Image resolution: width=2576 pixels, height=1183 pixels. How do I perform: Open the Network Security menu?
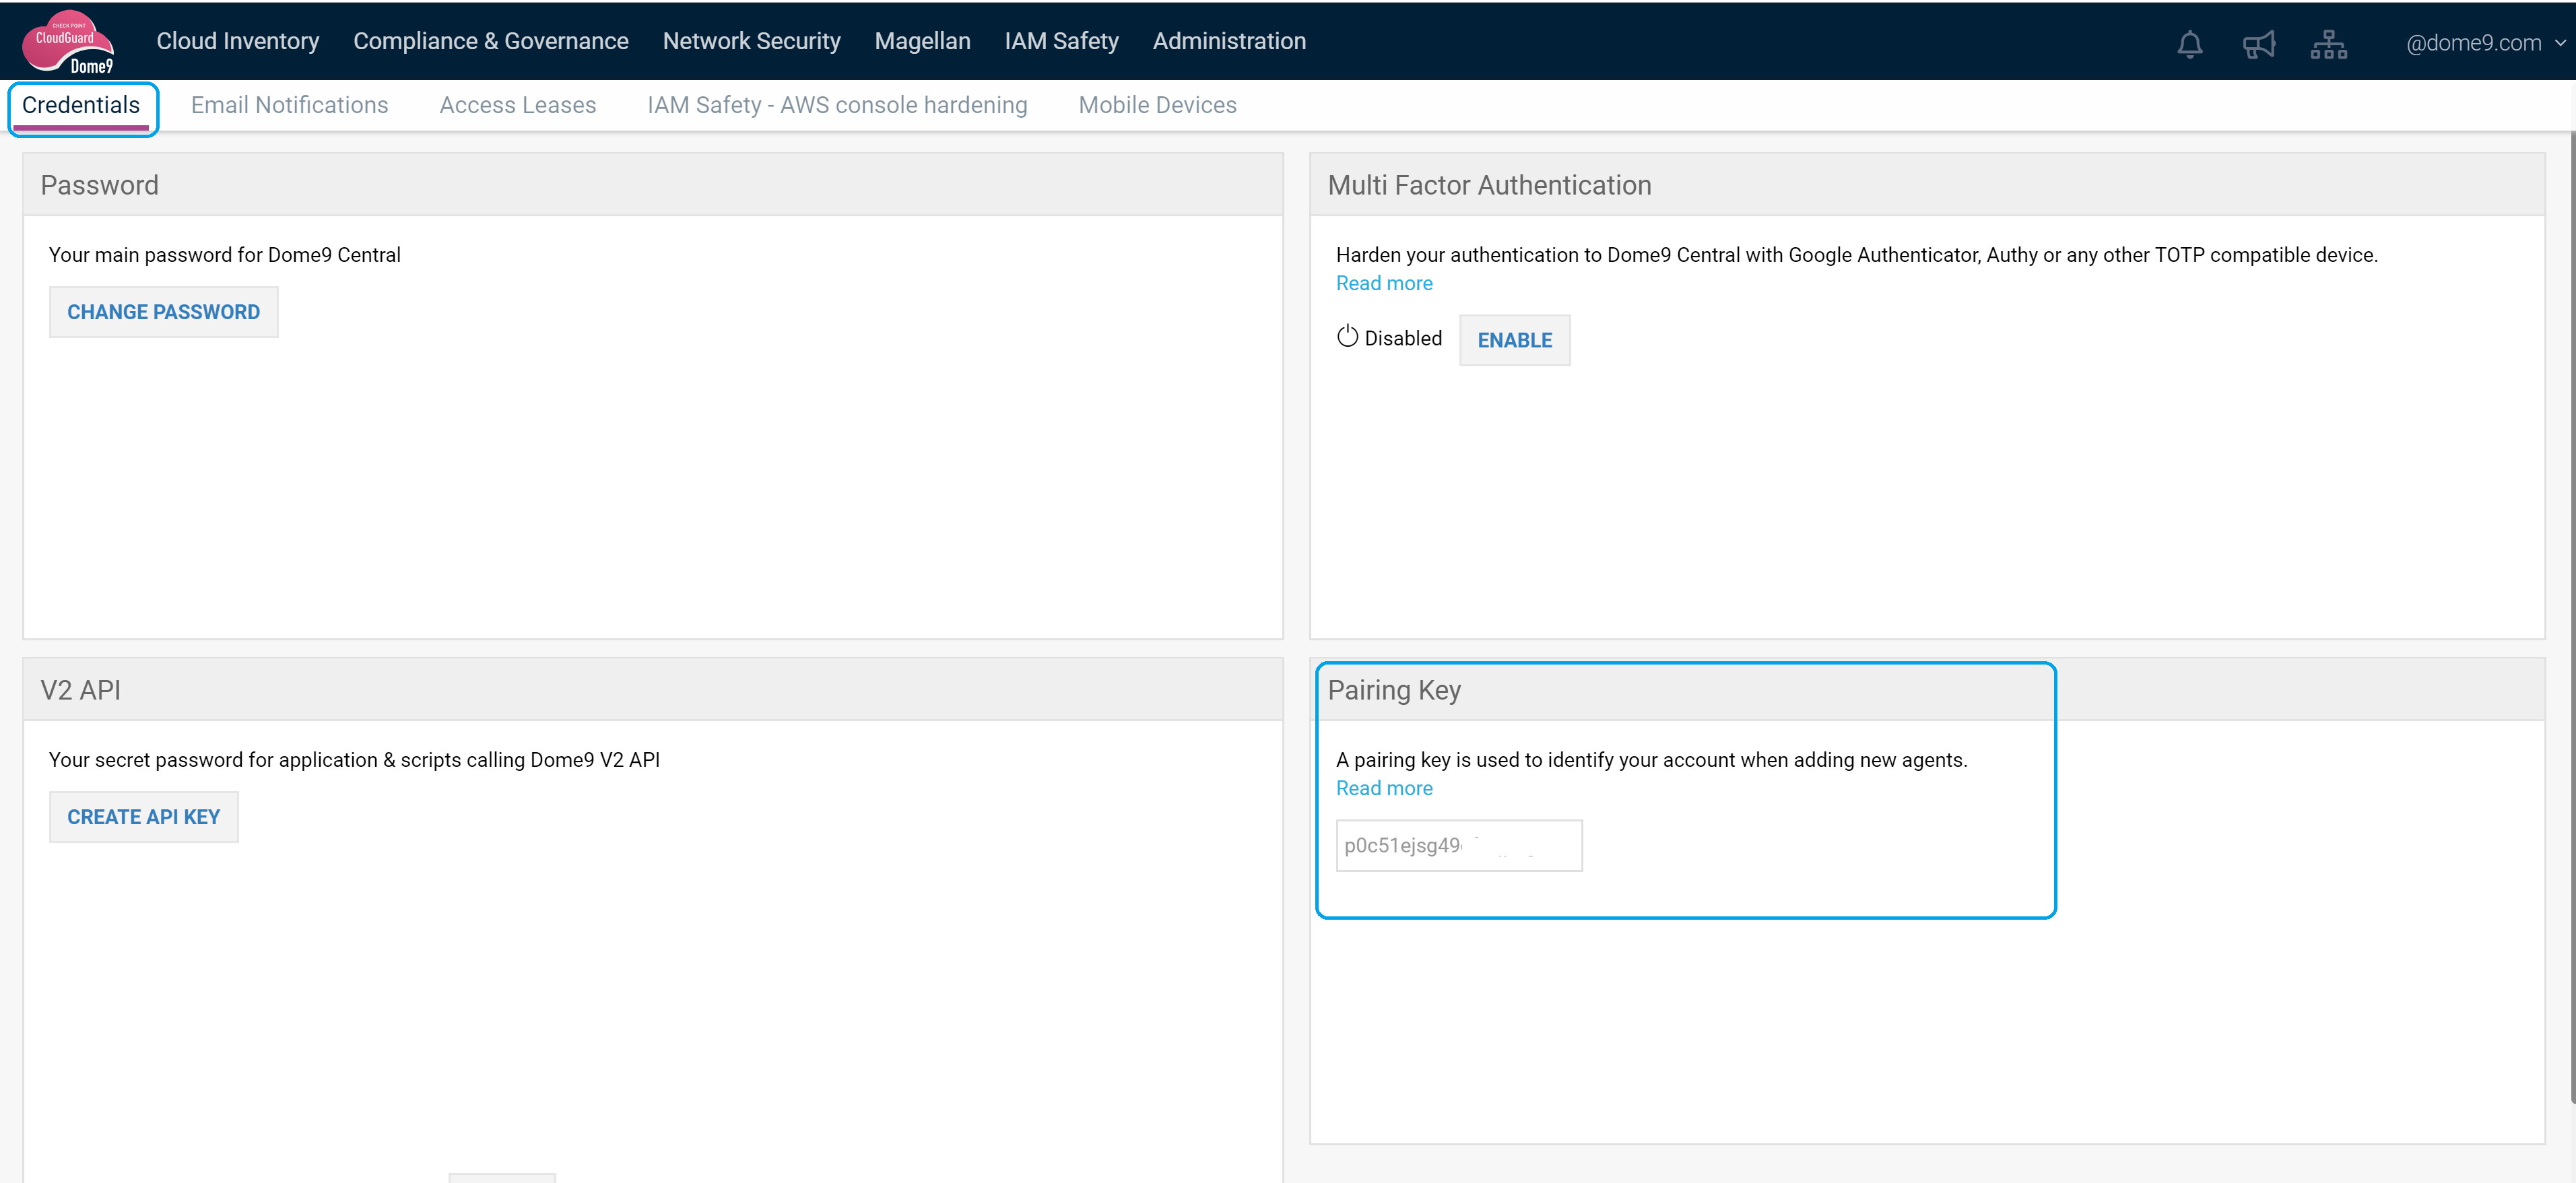[751, 41]
